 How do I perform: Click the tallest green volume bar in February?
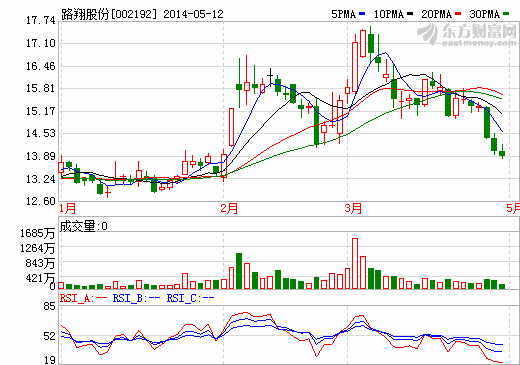click(239, 271)
